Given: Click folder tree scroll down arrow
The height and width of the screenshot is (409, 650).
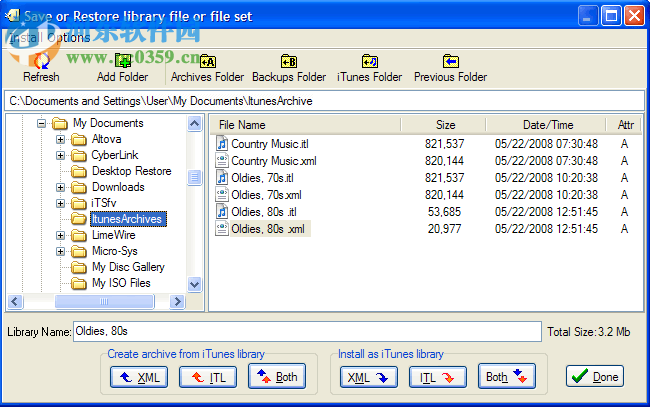Looking at the screenshot, I should point(194,284).
